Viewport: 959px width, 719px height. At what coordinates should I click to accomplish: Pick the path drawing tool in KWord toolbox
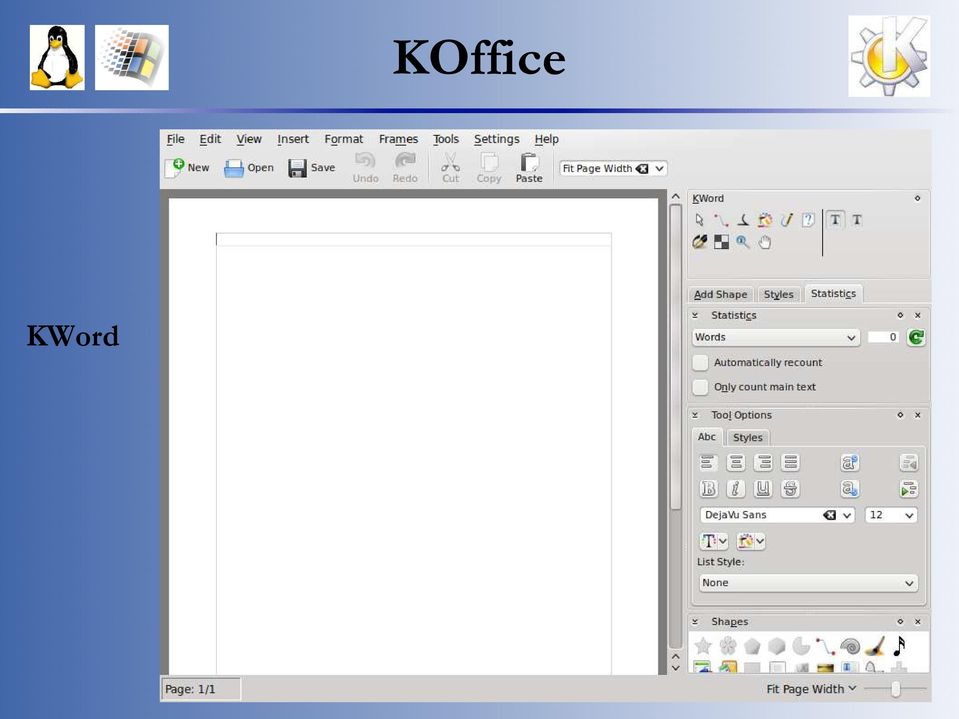click(x=721, y=220)
